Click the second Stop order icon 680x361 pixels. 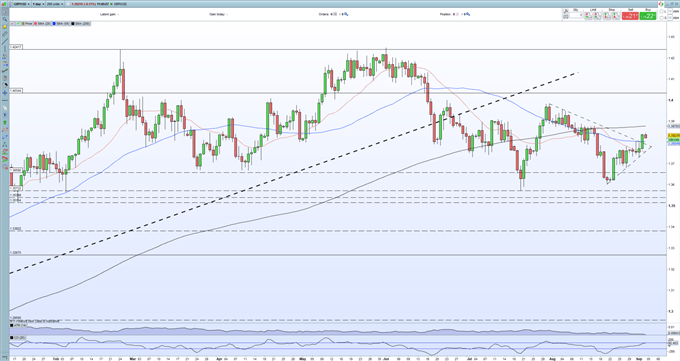pos(616,16)
